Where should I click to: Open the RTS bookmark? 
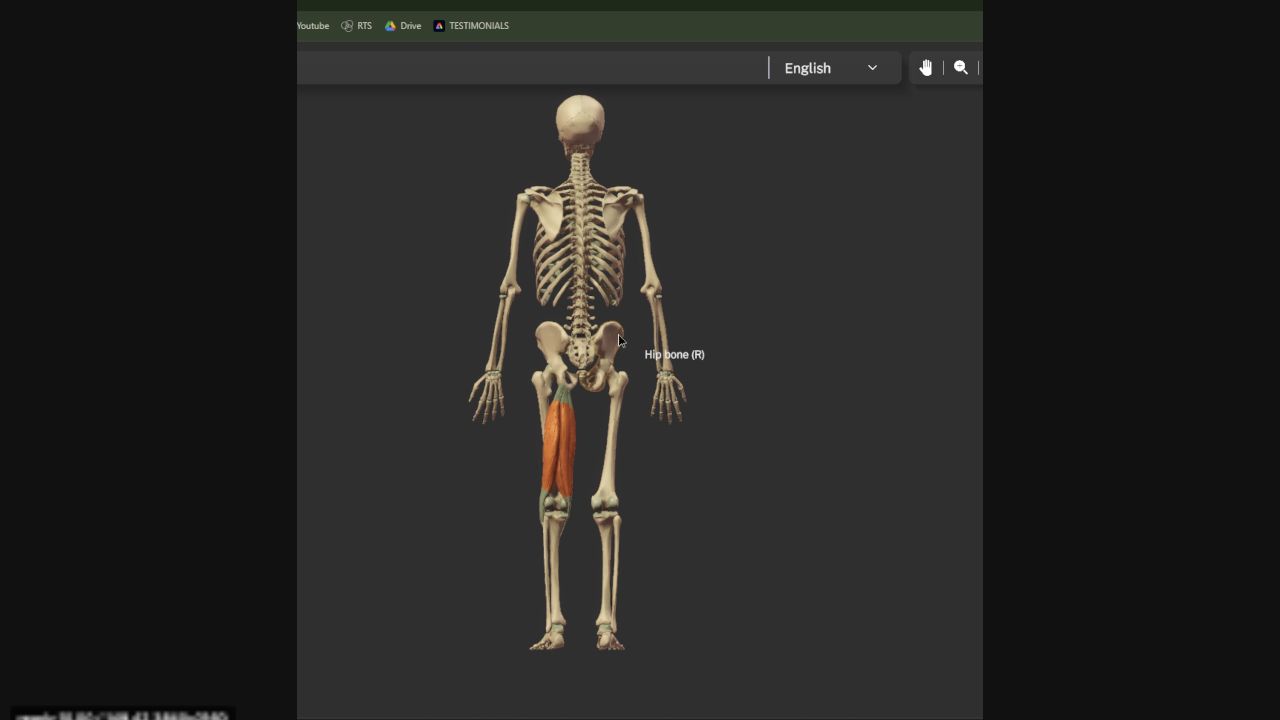pyautogui.click(x=356, y=26)
